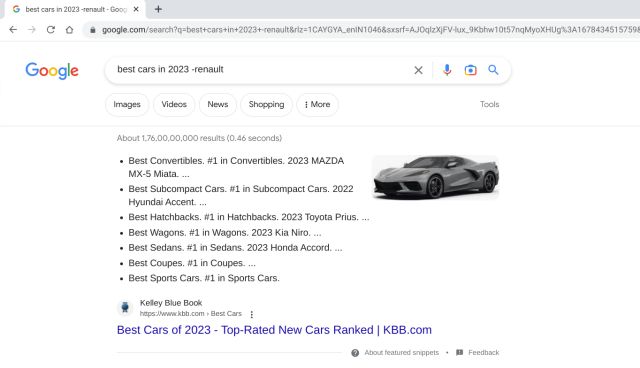Click 'Best Wagons' Kia Niro snippet line
This screenshot has width=640, height=368.
pos(224,233)
